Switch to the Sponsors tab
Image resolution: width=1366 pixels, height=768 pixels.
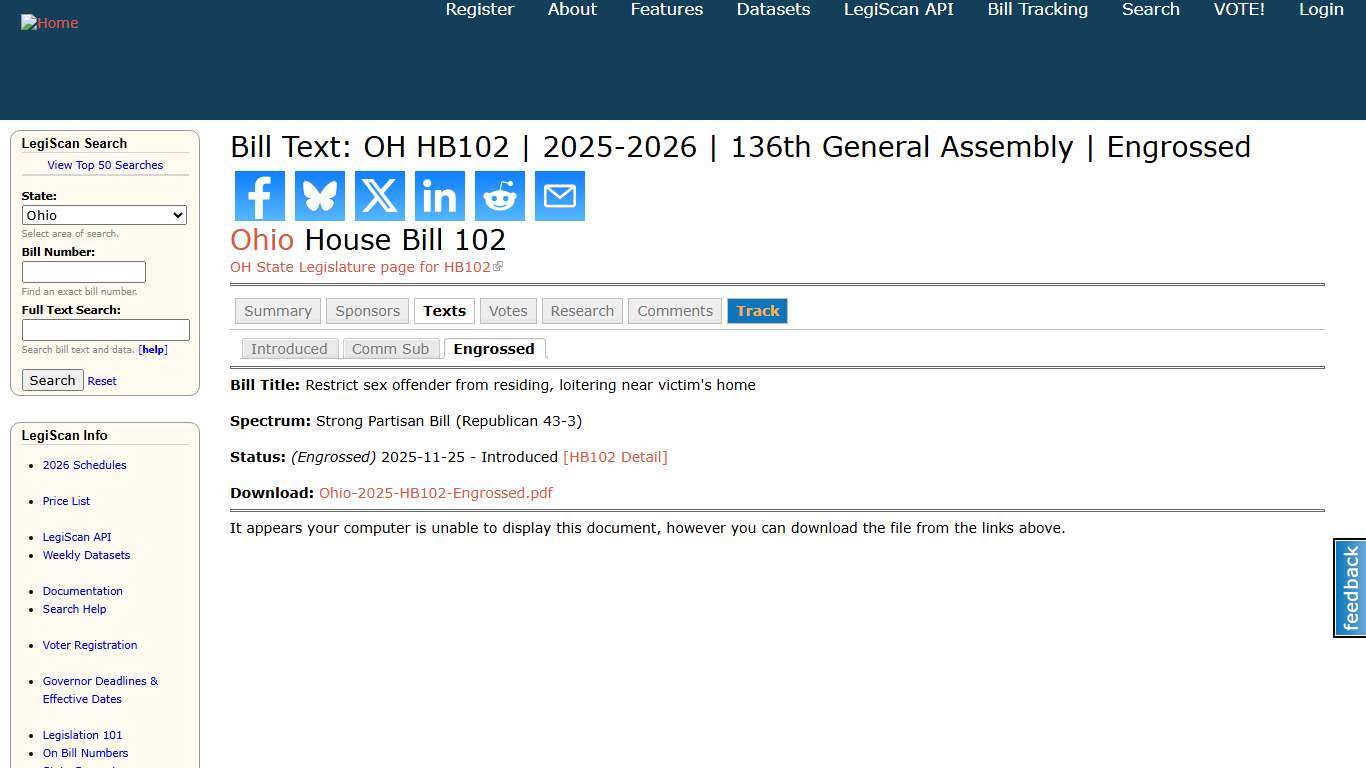[367, 311]
